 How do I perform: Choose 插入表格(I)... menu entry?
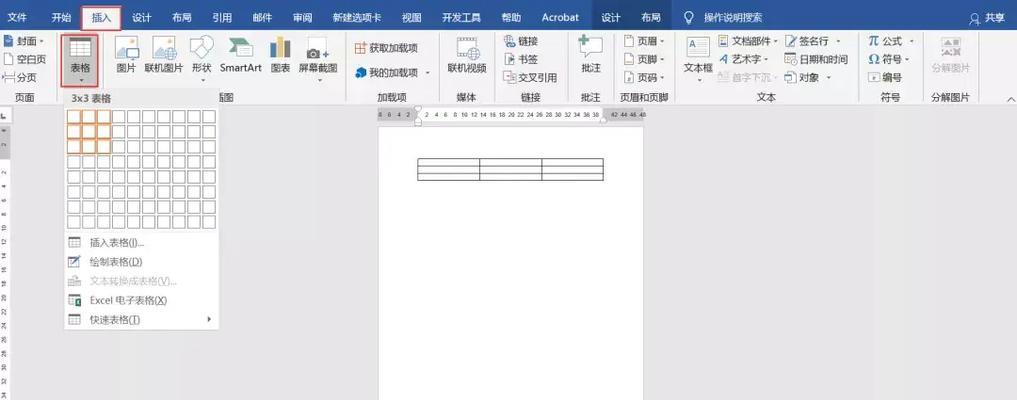point(141,242)
